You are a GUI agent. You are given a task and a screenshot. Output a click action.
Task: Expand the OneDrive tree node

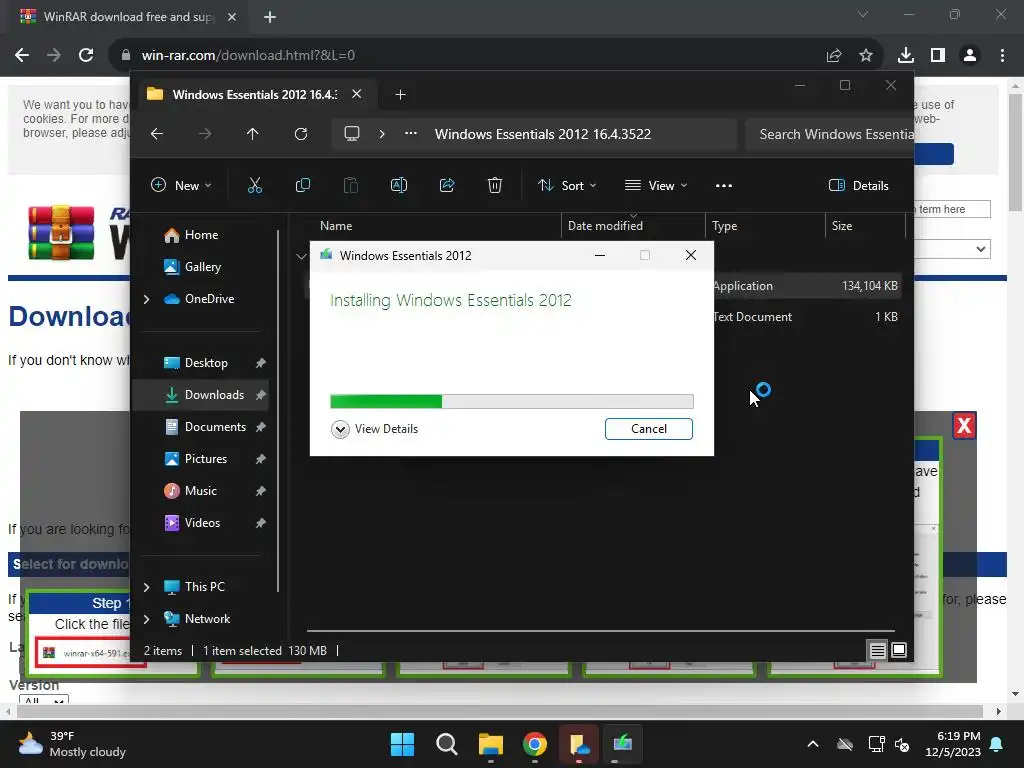coord(146,299)
